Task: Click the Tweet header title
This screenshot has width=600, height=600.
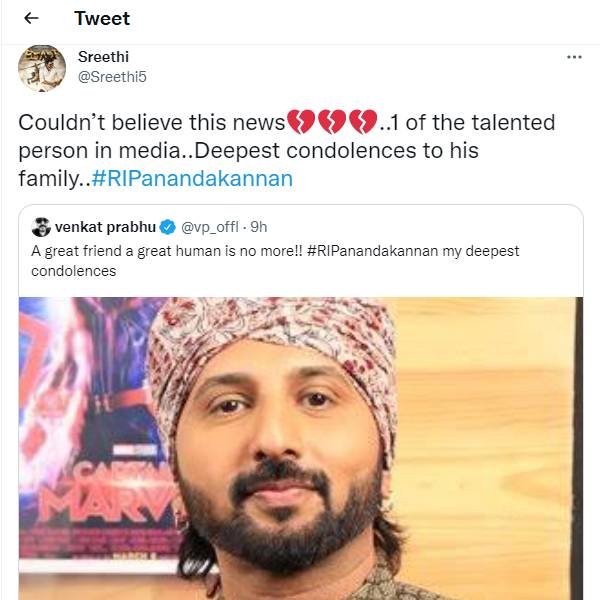Action: 102,19
